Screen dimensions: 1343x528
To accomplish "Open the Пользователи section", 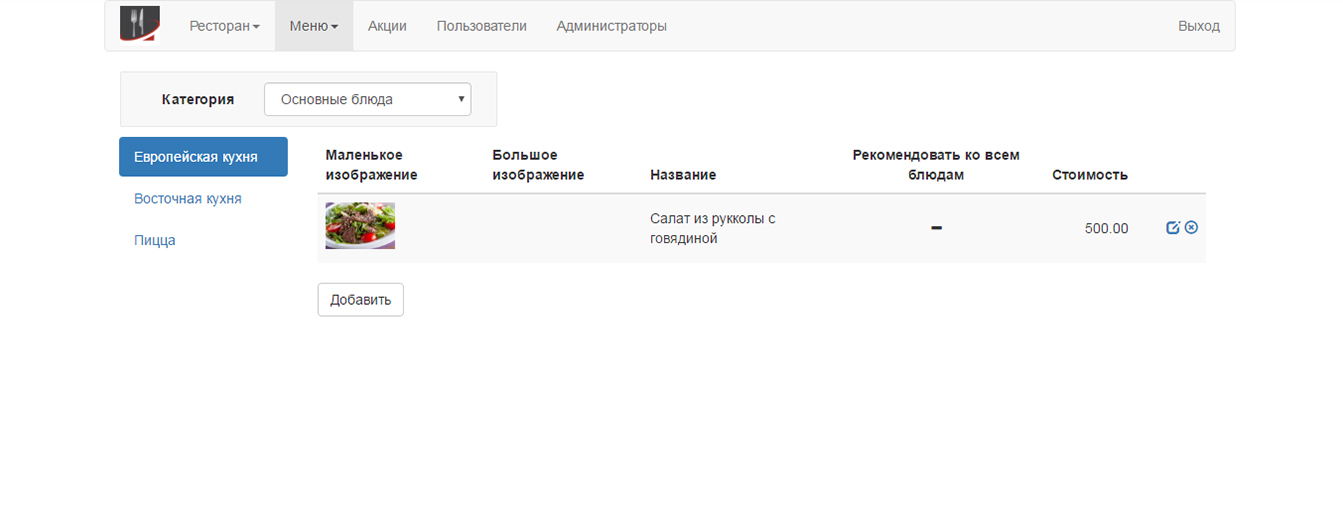I will pyautogui.click(x=482, y=26).
